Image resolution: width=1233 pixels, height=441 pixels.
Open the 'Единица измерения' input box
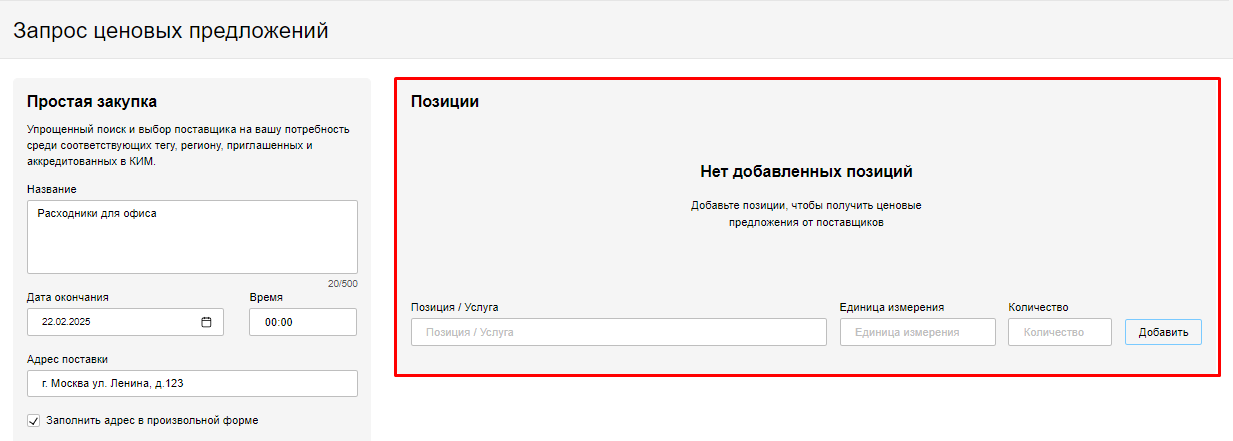click(x=917, y=332)
